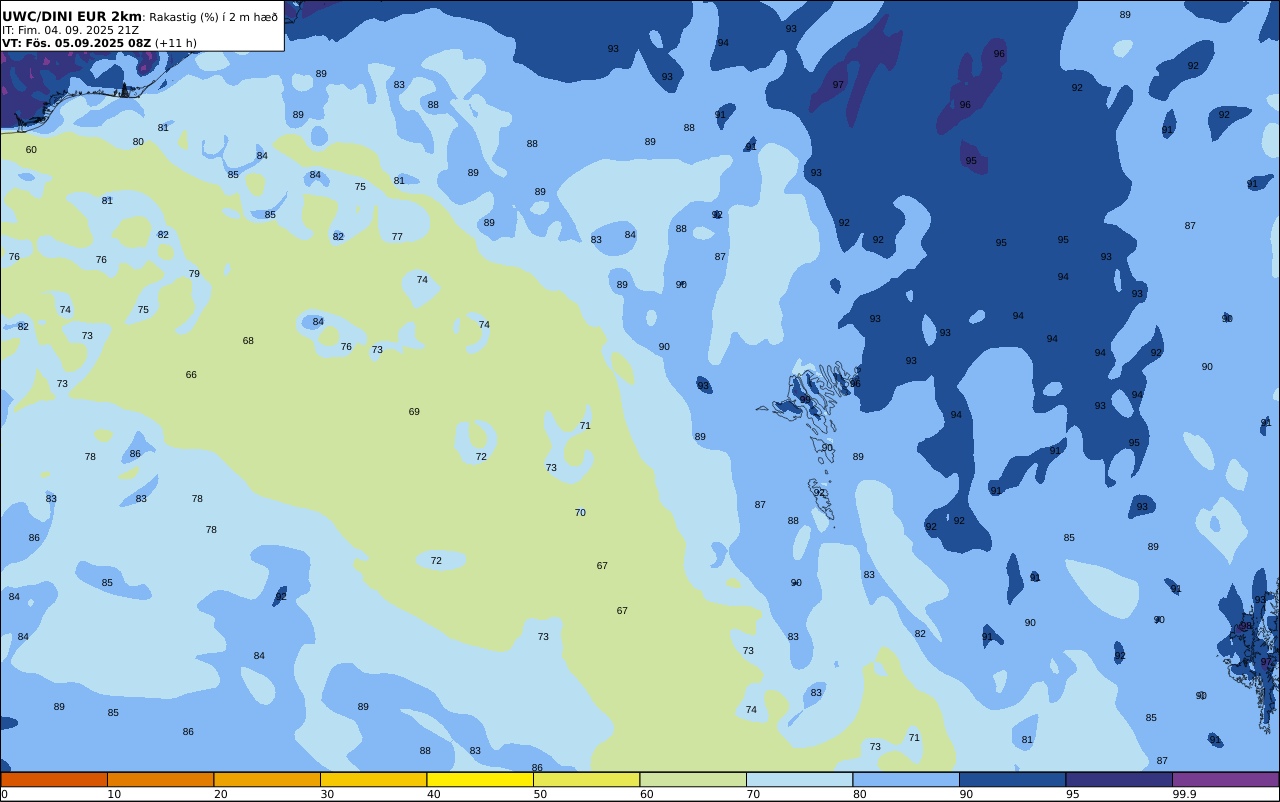The width and height of the screenshot is (1280, 802).
Task: Click the map humidity value 79
Action: tap(194, 274)
